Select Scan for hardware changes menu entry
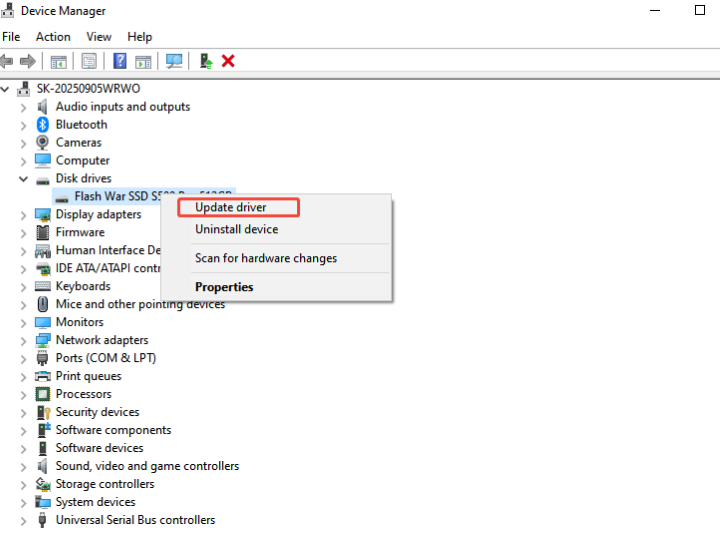The image size is (720, 535). click(x=266, y=258)
